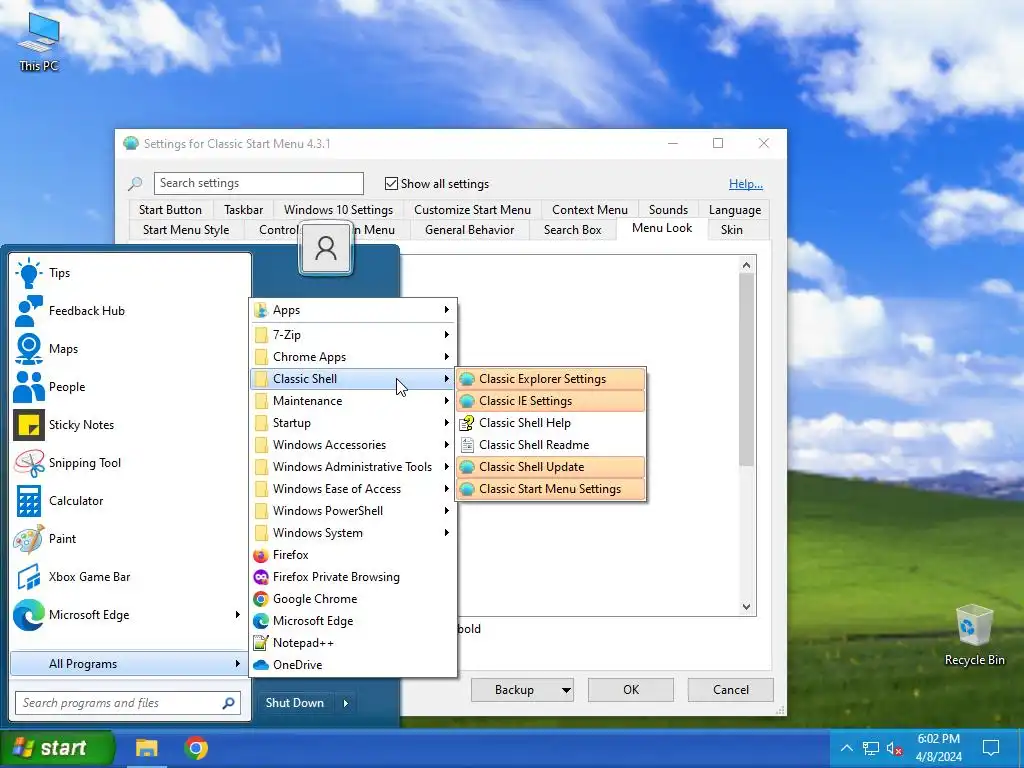Switch to the Taskbar tab
The image size is (1024, 768).
244,210
